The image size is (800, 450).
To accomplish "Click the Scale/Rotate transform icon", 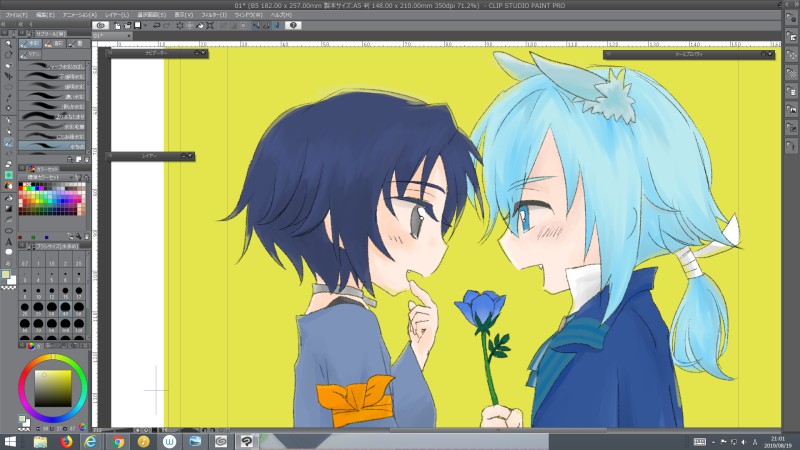I will coord(210,25).
